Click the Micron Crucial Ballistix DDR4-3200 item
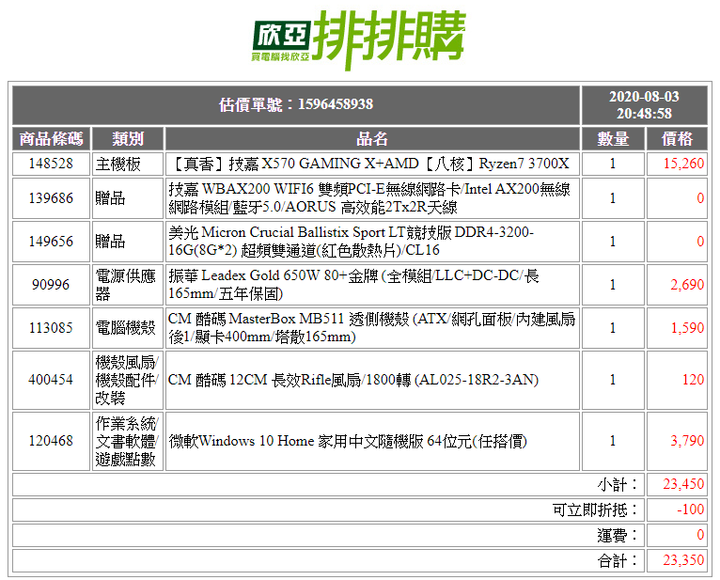This screenshot has height=580, width=720. pos(372,242)
